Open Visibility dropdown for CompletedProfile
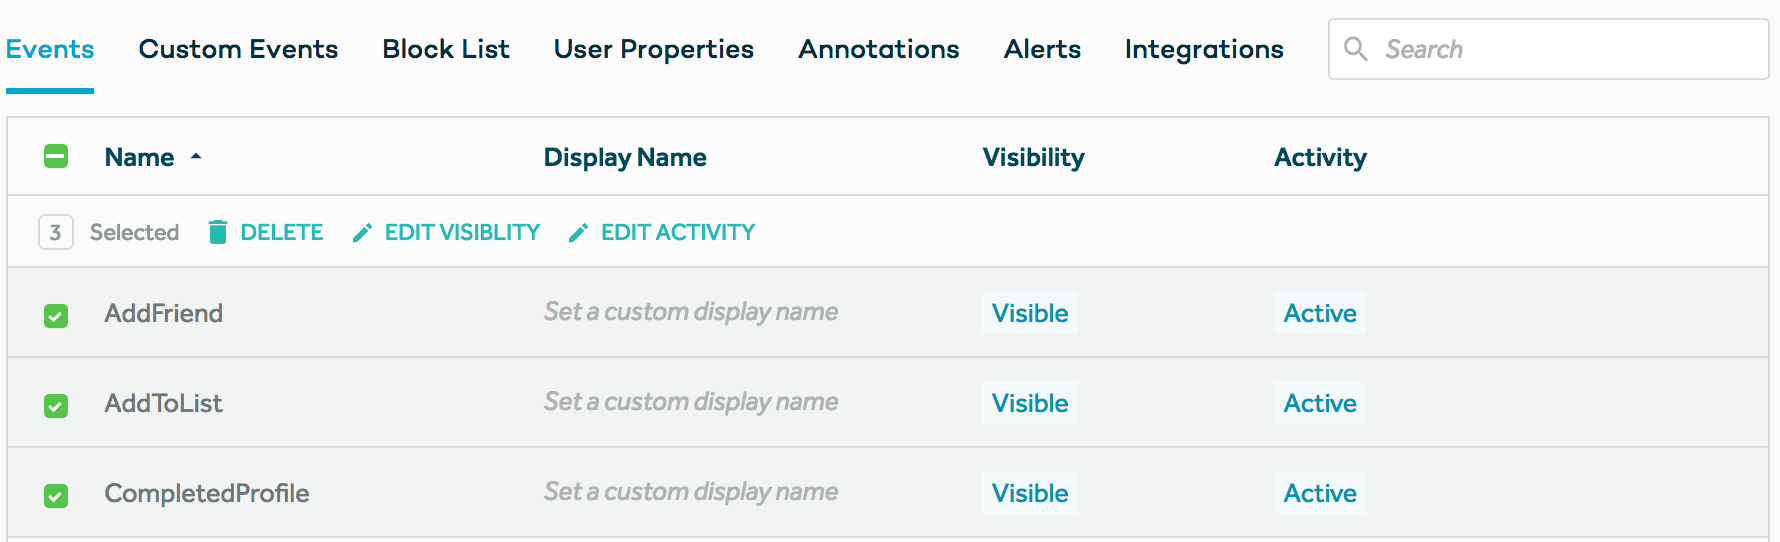1780x542 pixels. point(1030,493)
